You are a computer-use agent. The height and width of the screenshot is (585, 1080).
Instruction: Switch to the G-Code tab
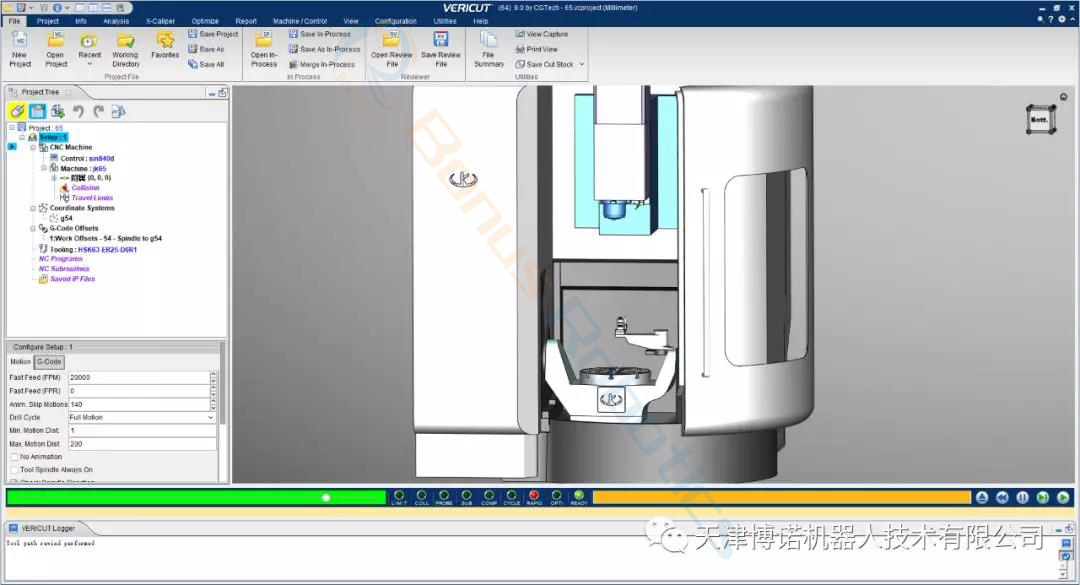coord(50,361)
